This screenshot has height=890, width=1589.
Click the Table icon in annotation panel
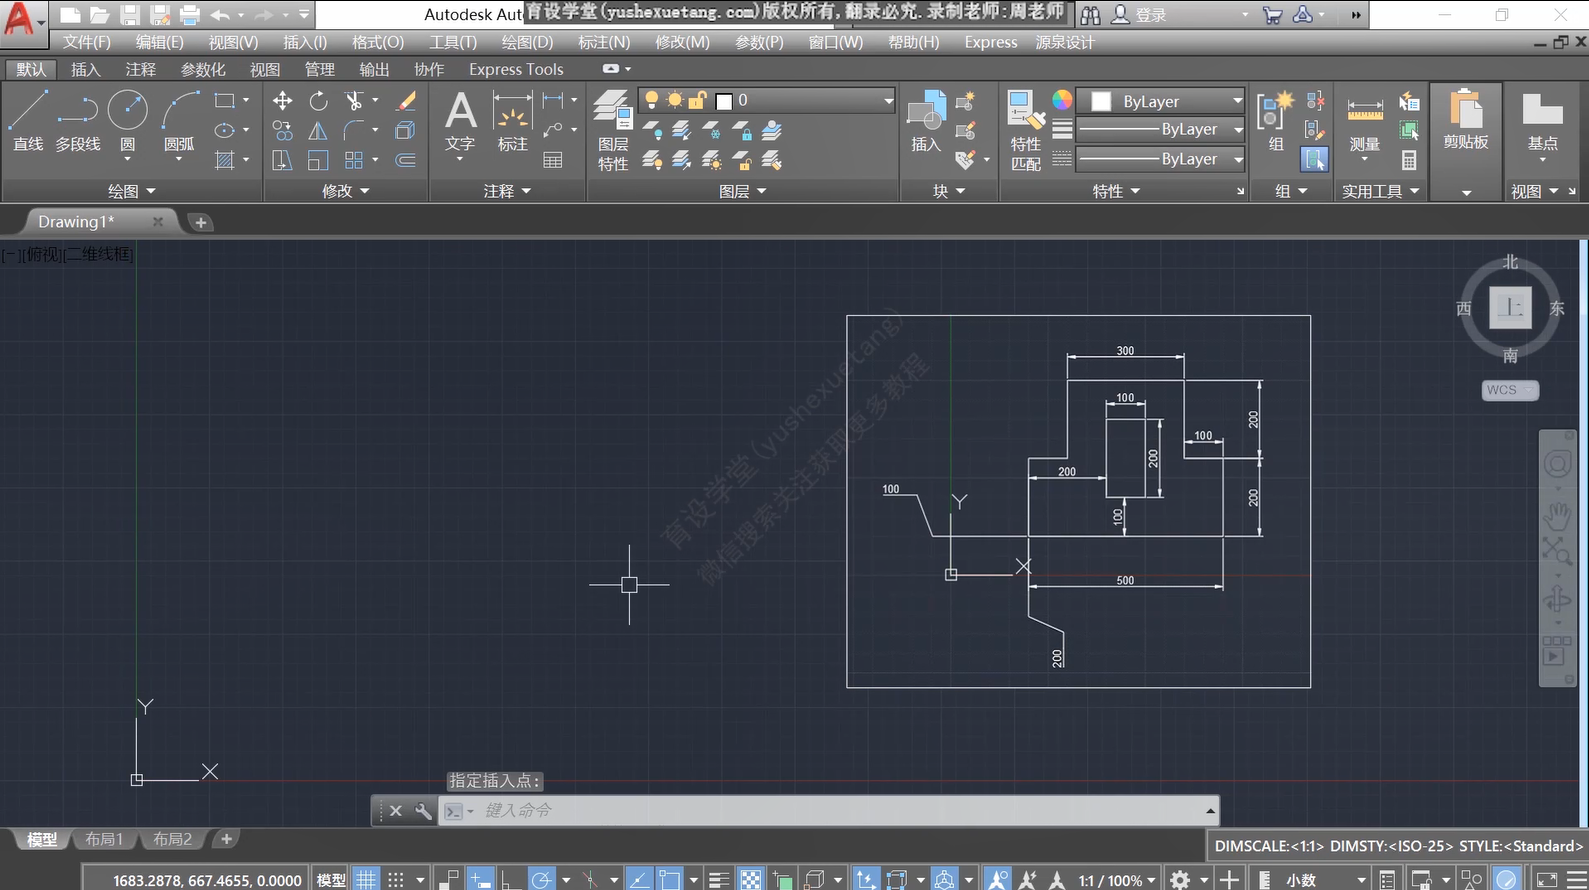coord(553,160)
